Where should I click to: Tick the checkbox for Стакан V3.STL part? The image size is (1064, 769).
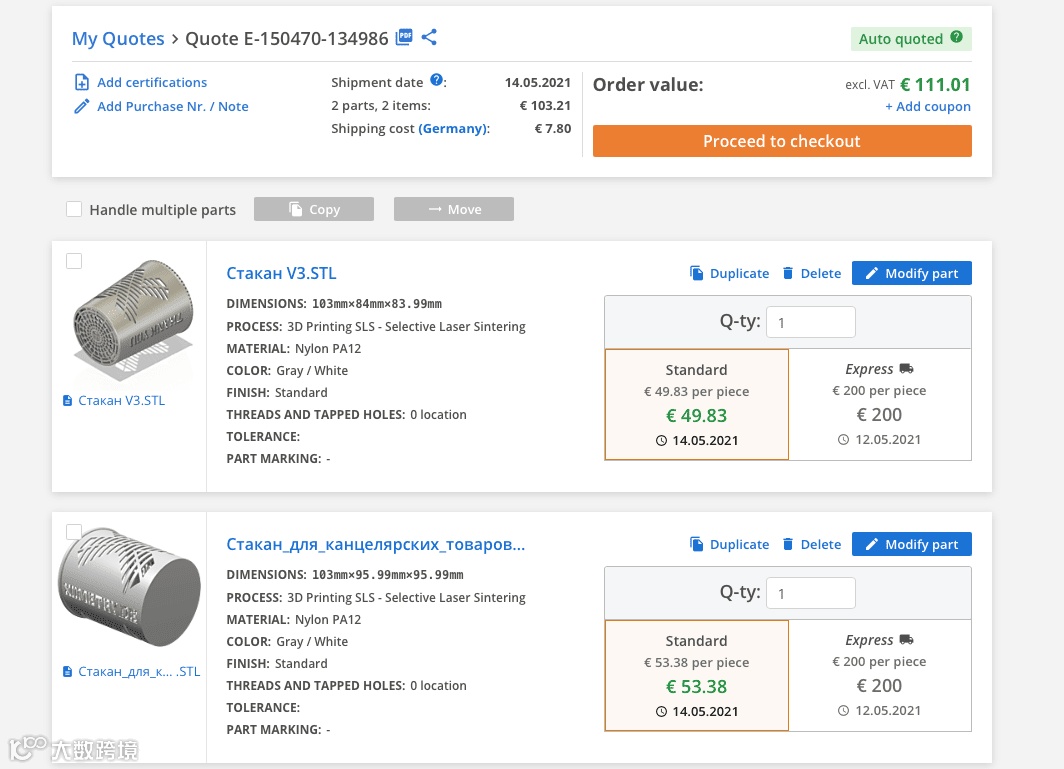(74, 261)
